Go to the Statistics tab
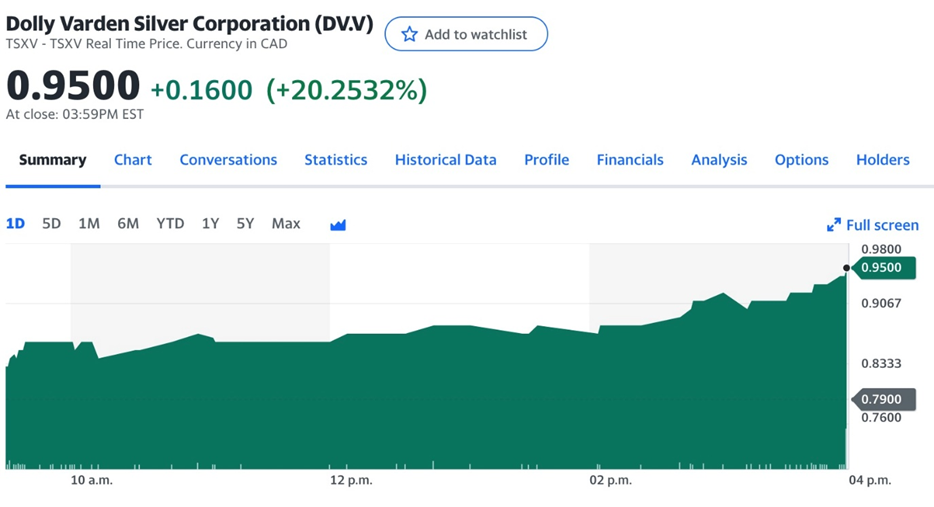934x507 pixels. pos(336,160)
